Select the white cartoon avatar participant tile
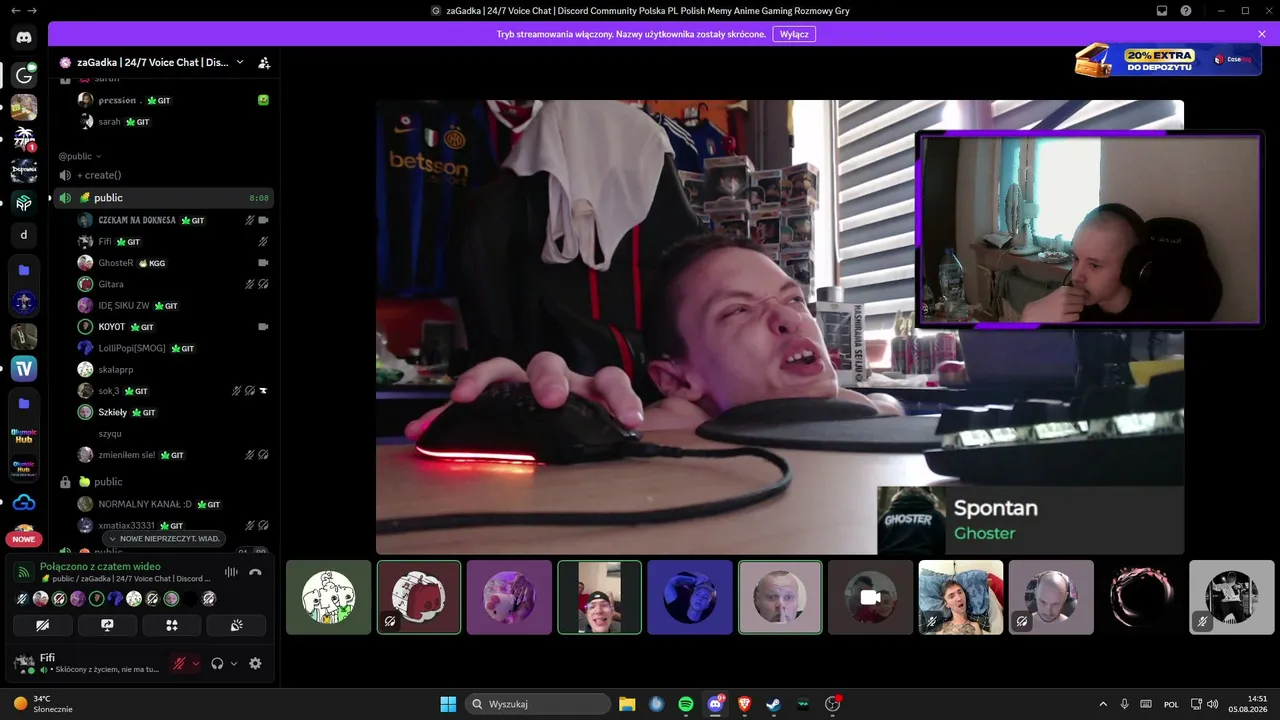The height and width of the screenshot is (720, 1280). tap(329, 597)
